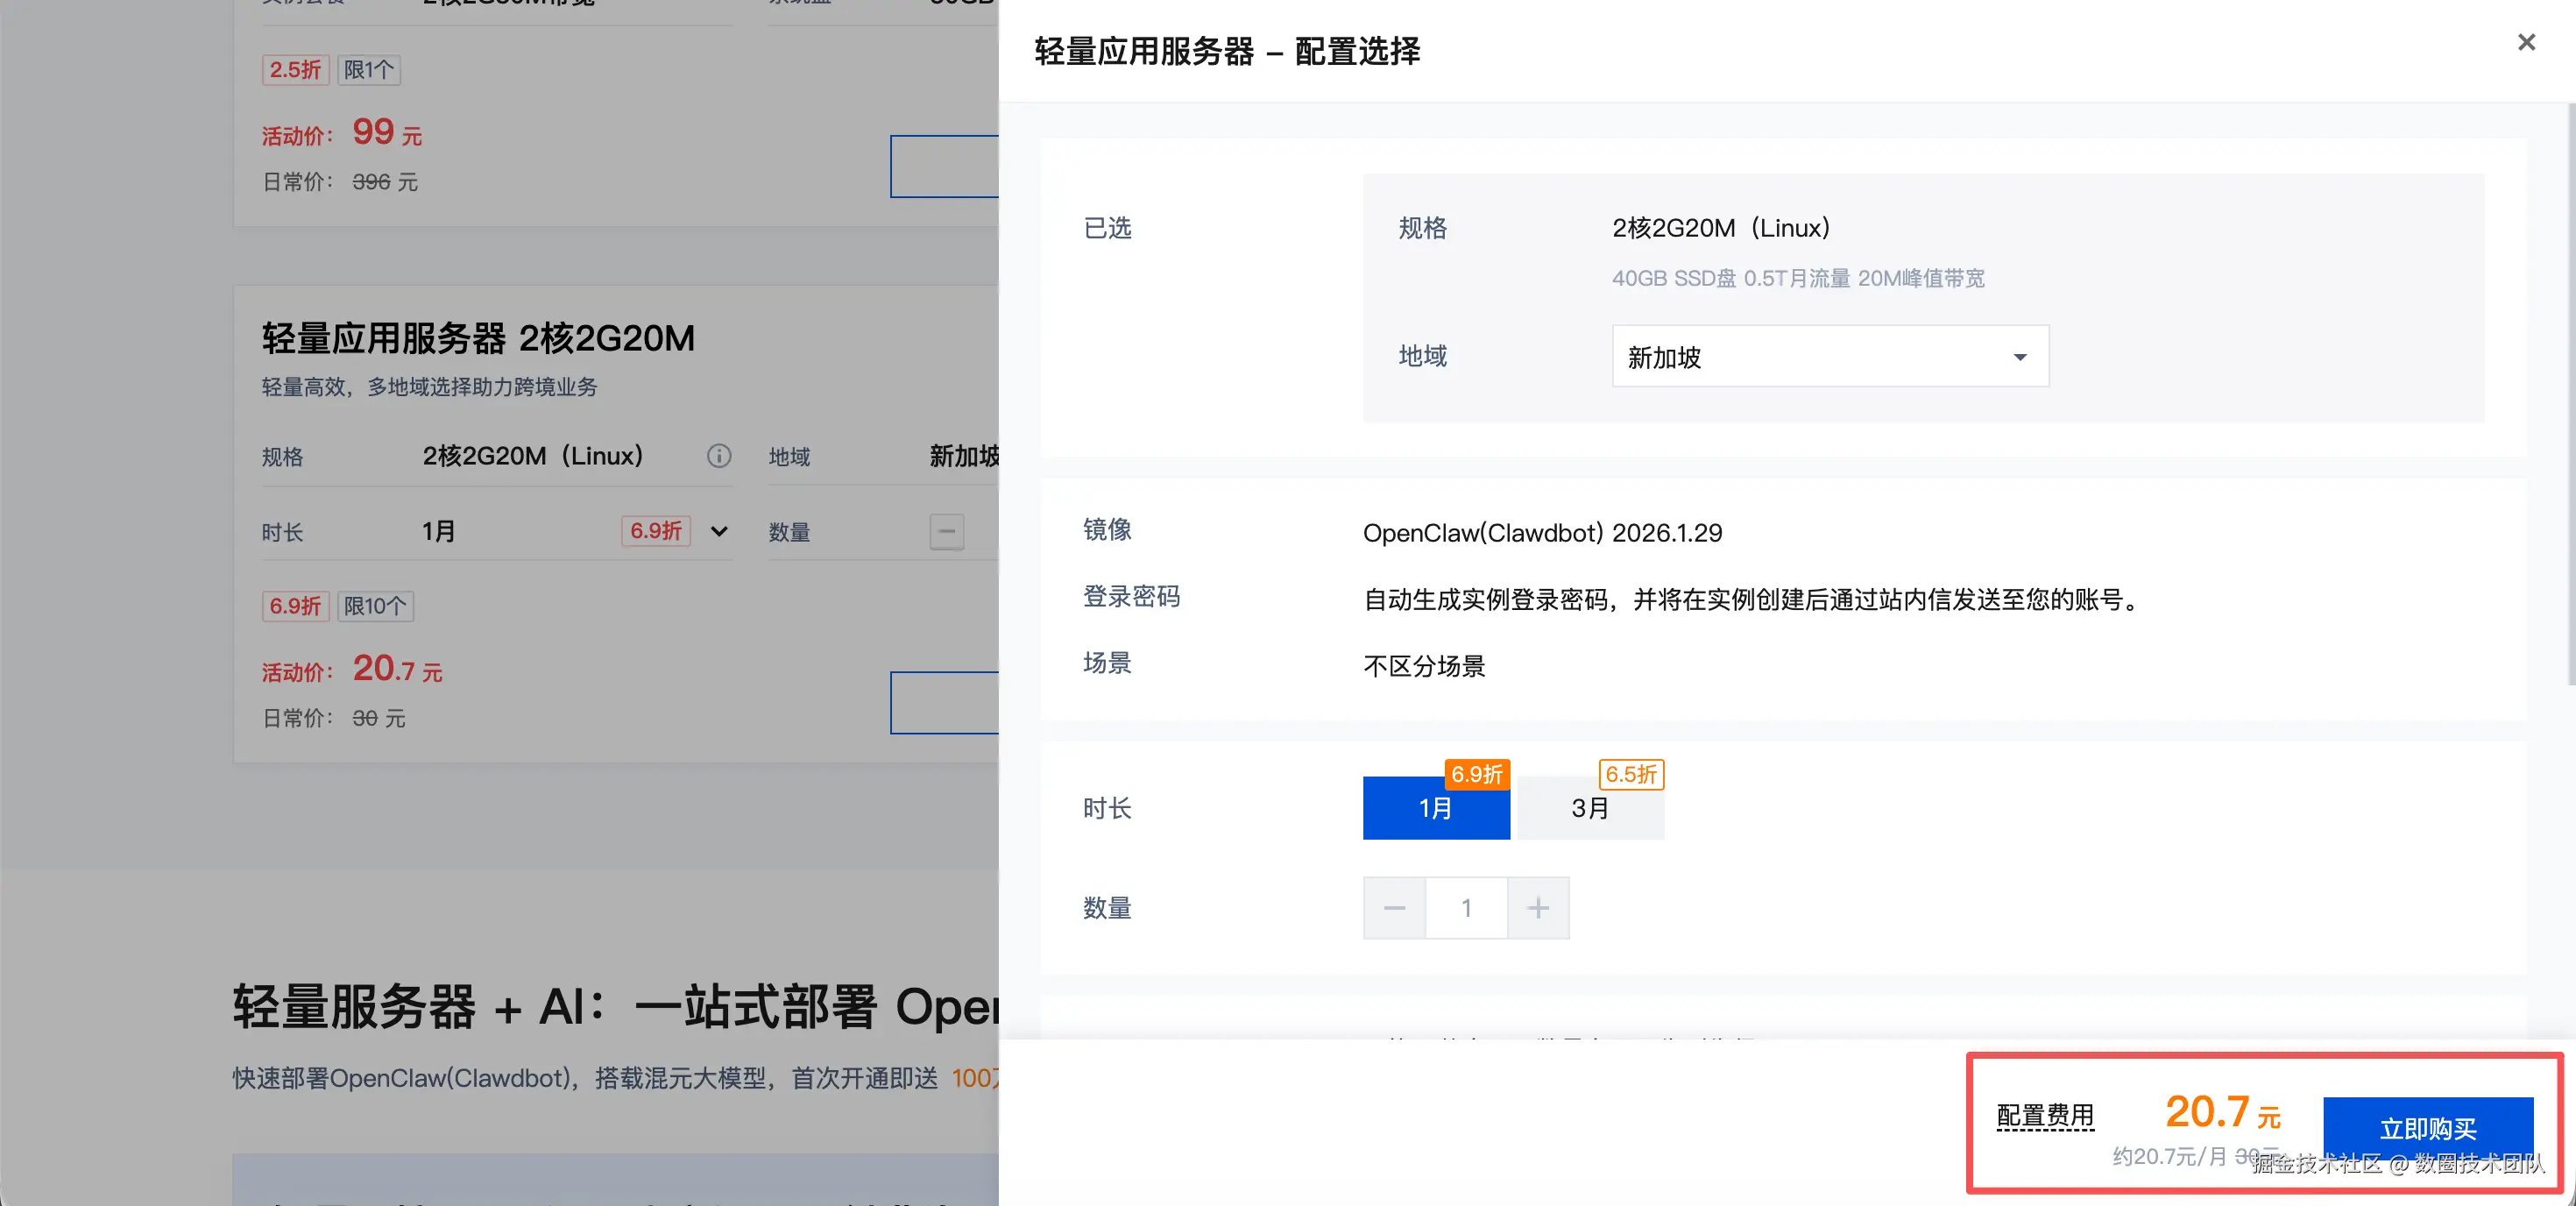Click the 6.5折 discount badge
Viewport: 2576px width, 1206px height.
click(1631, 774)
